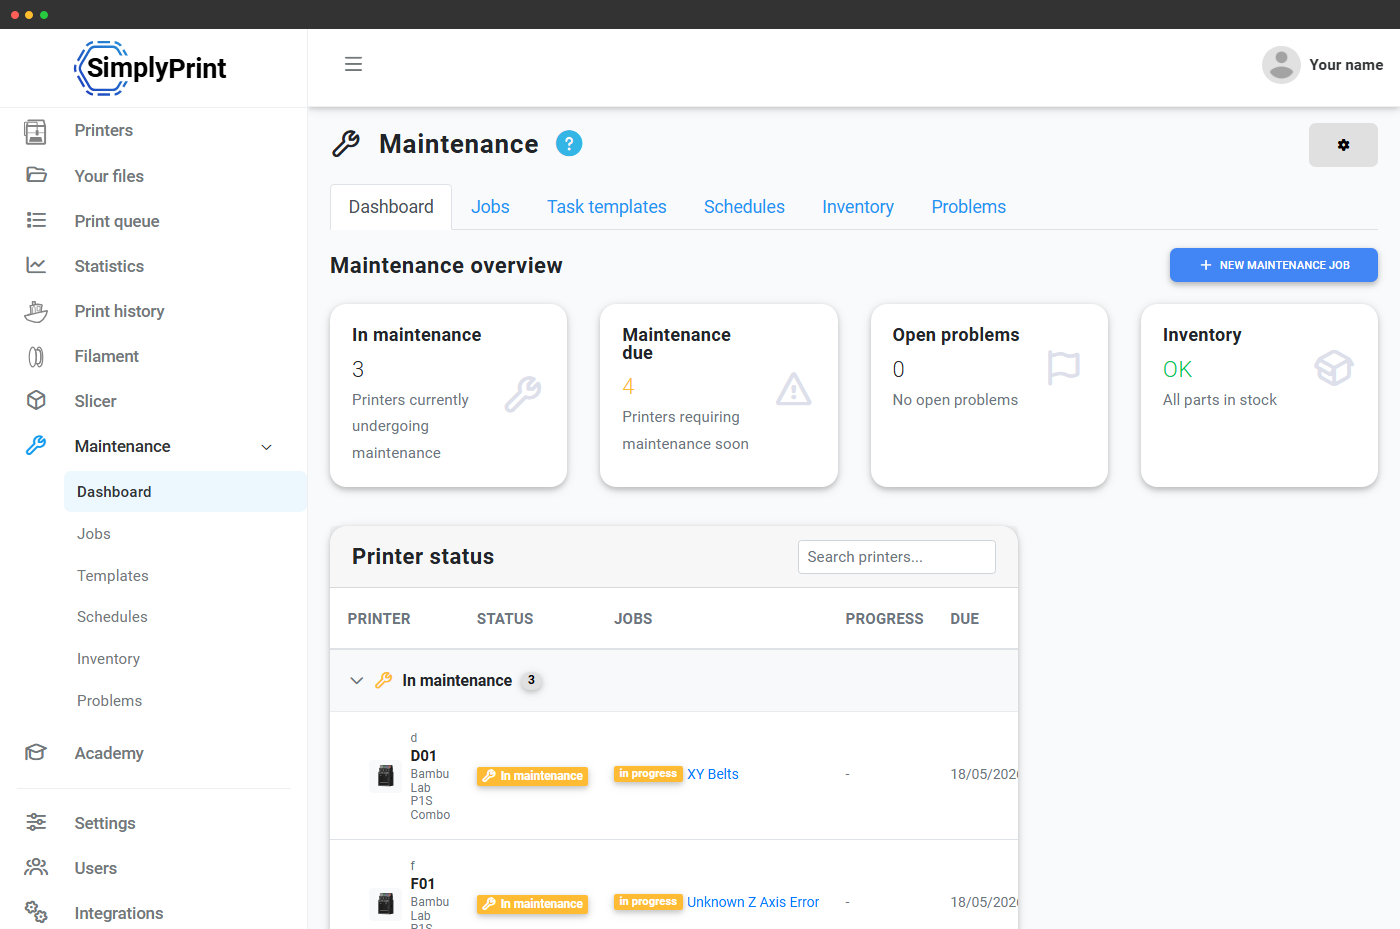
Task: Select Dashboard in sidebar submenu
Action: point(185,492)
